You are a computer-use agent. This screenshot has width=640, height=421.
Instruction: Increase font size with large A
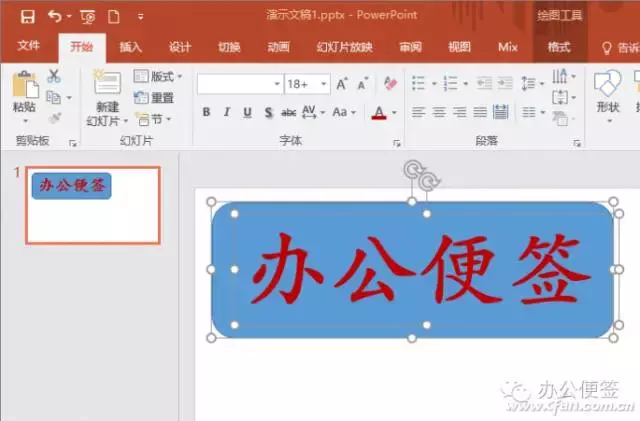(x=342, y=84)
